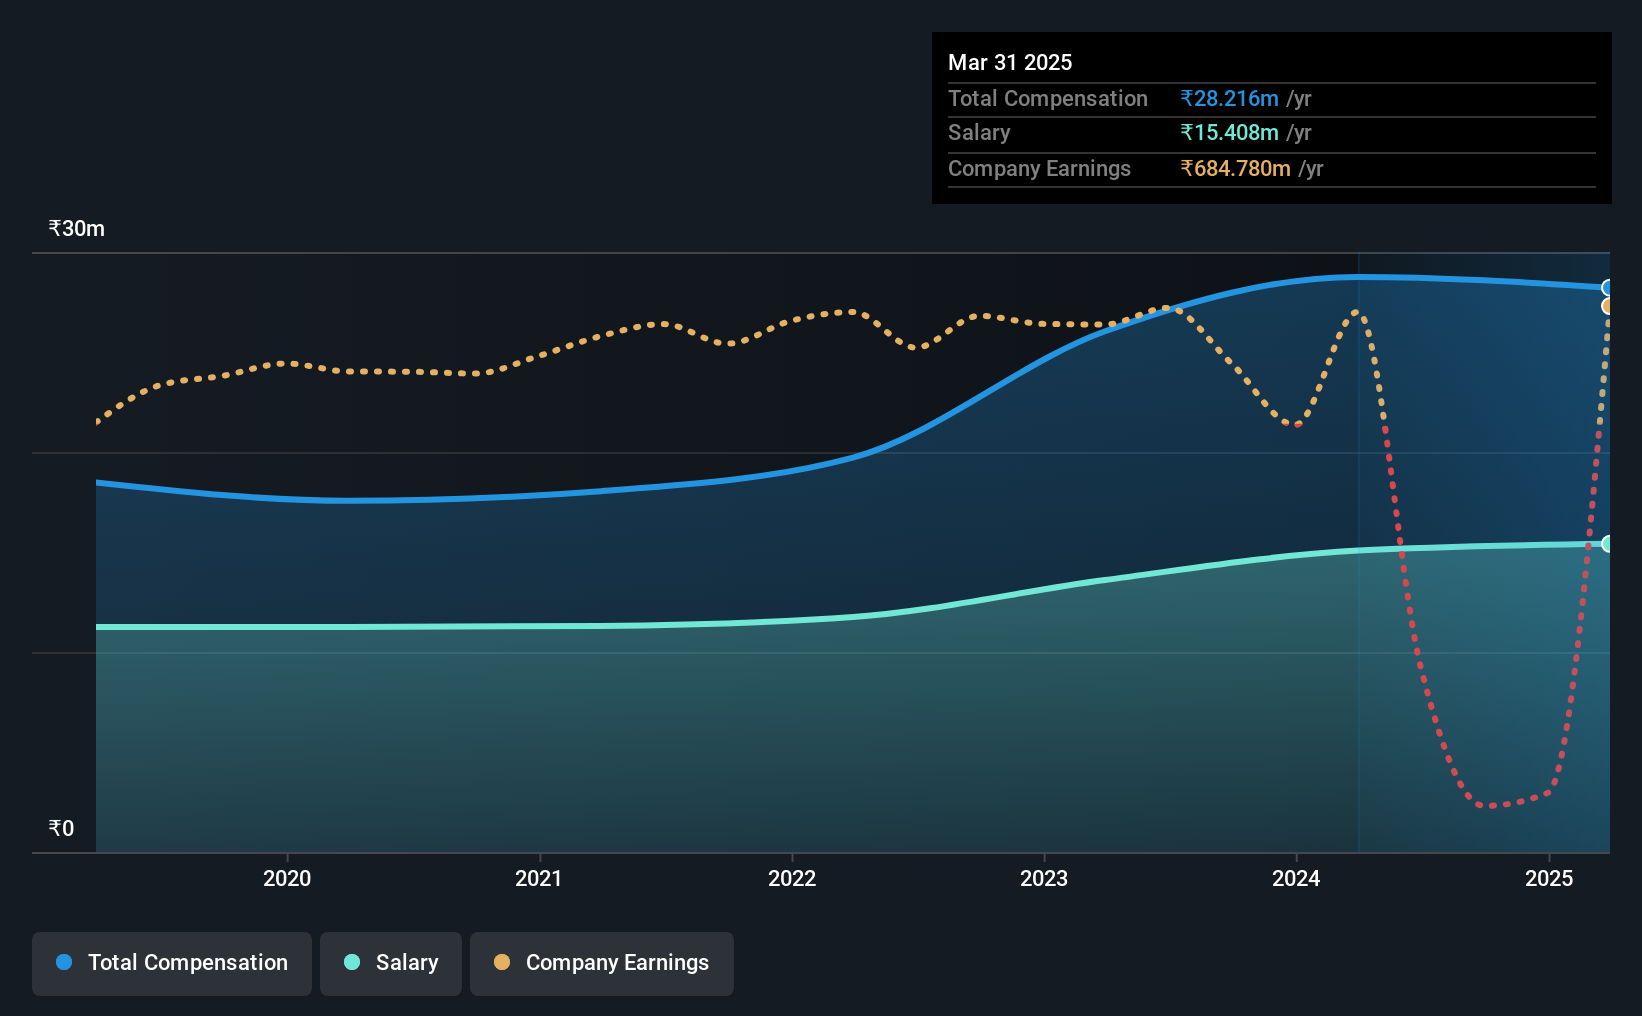Click the blue Total Compensation legend dot
The height and width of the screenshot is (1016, 1642).
point(64,962)
